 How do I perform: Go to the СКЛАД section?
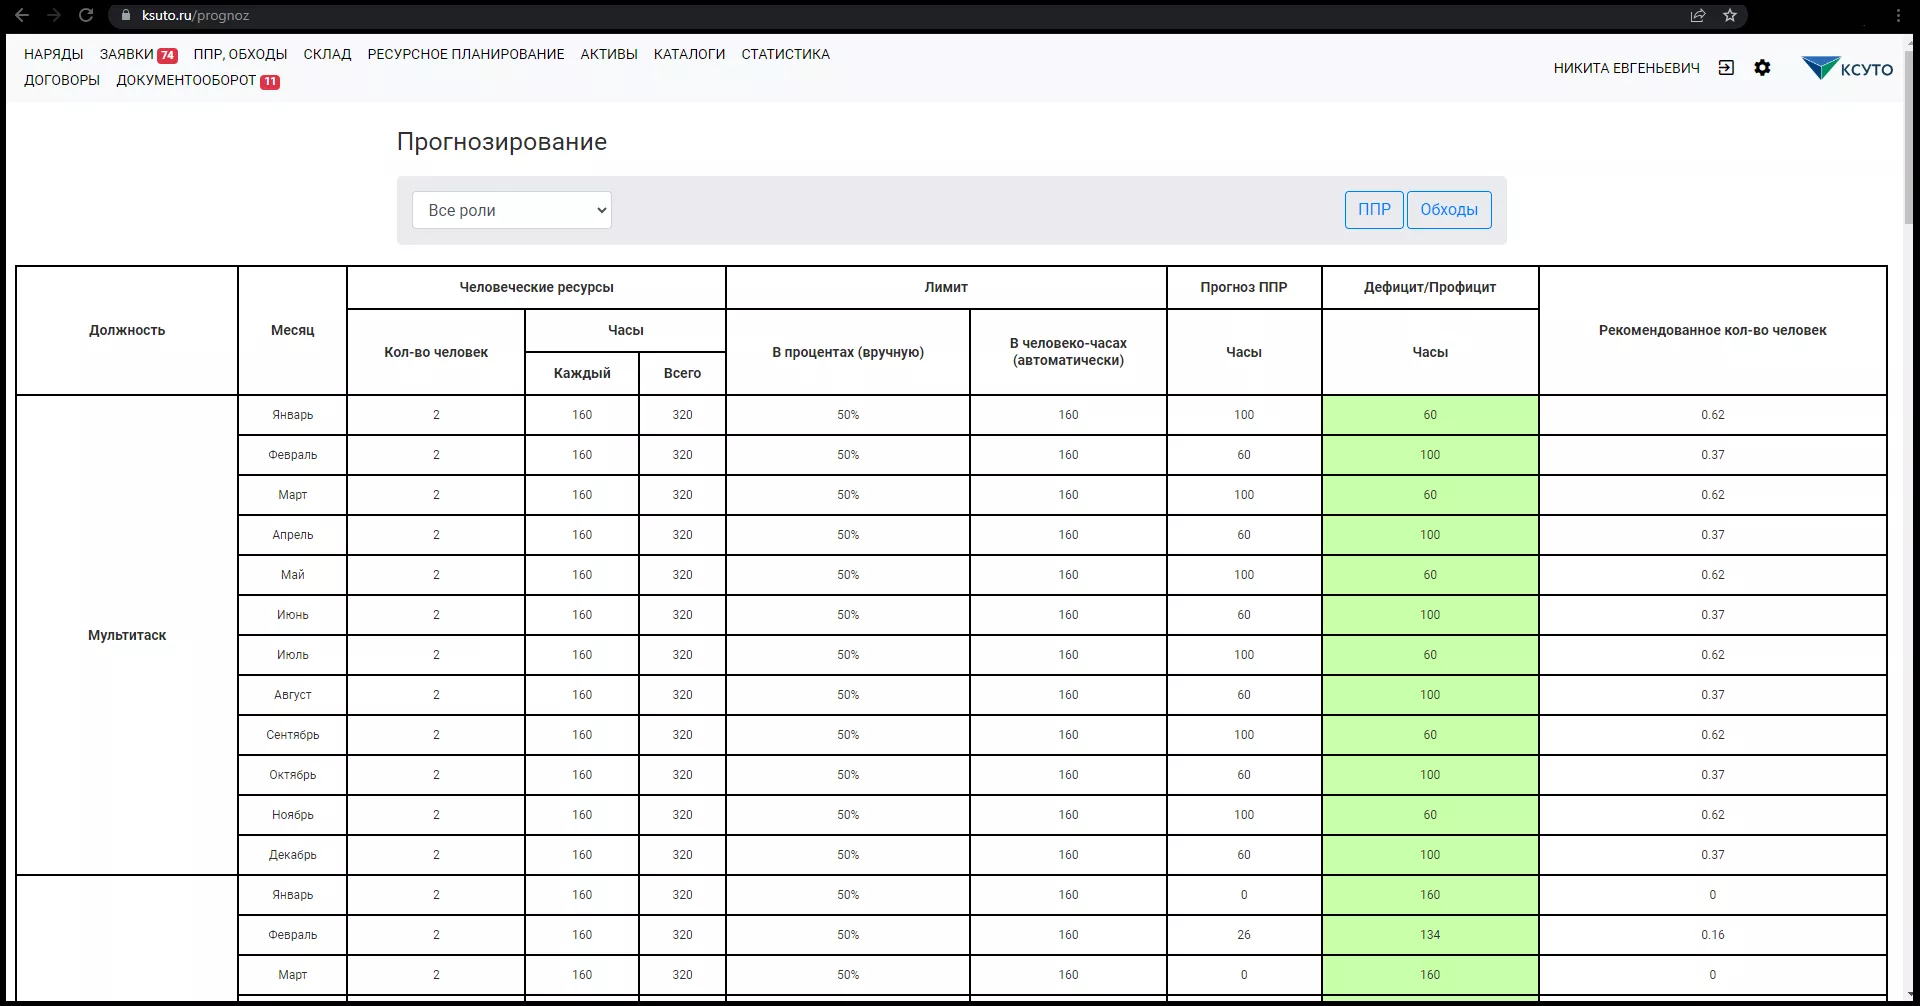327,54
